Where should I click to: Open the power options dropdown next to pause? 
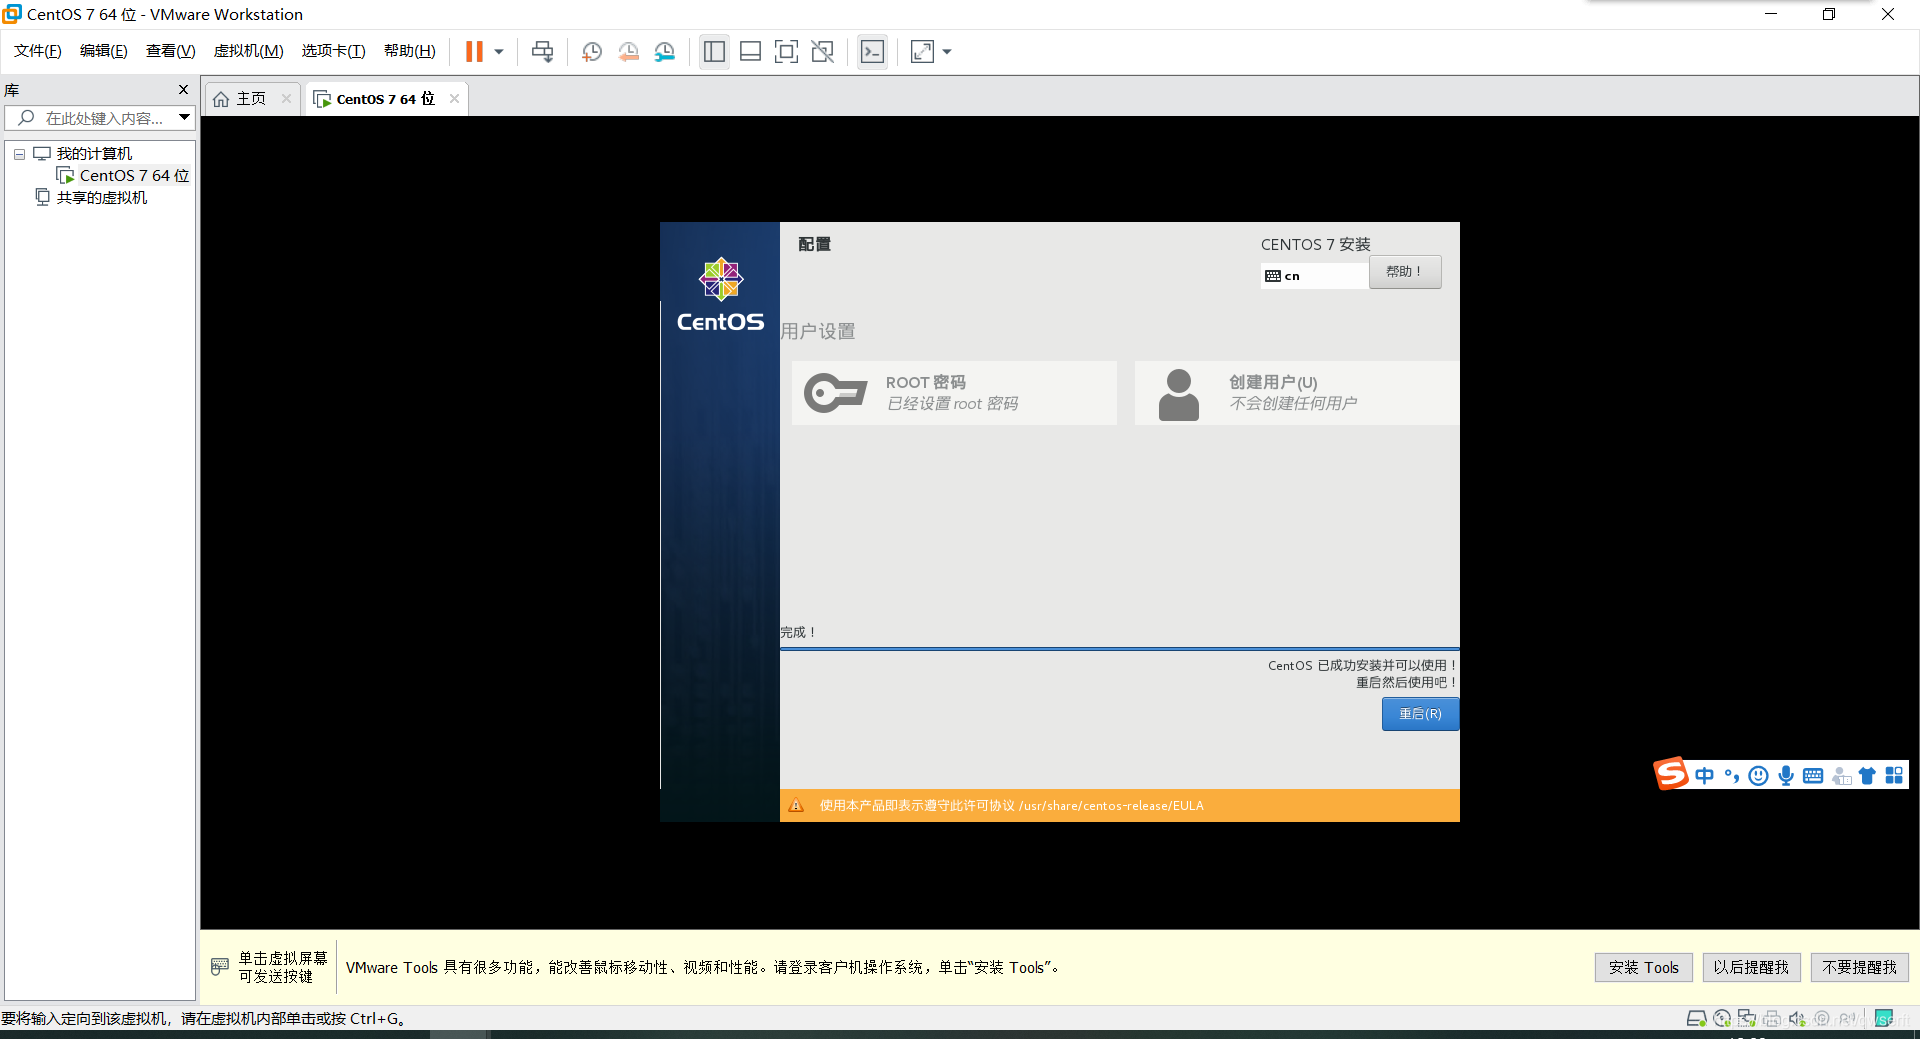pyautogui.click(x=498, y=52)
